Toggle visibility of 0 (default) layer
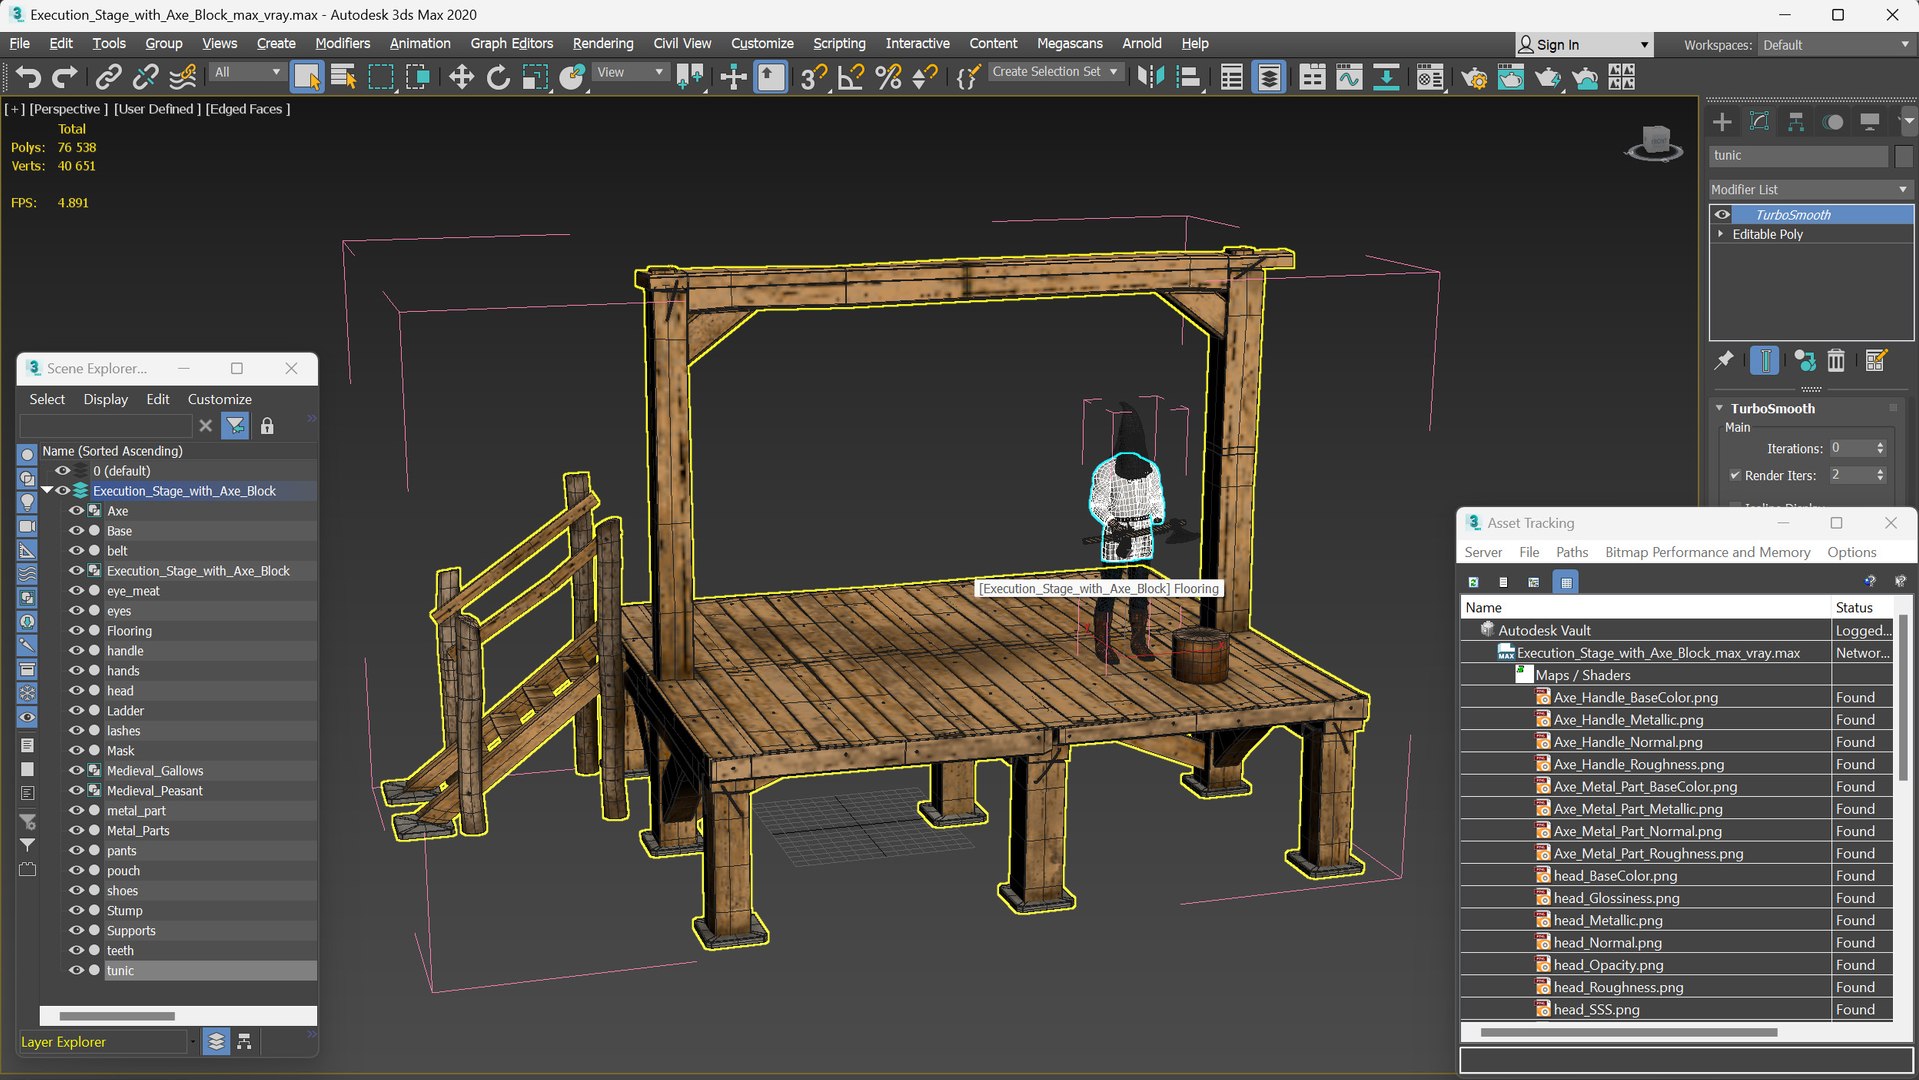 coord(62,471)
